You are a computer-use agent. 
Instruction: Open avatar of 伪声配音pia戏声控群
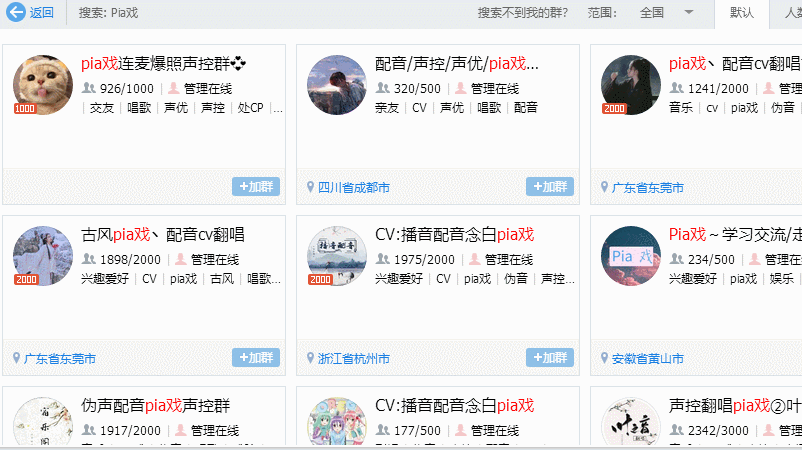[43, 423]
